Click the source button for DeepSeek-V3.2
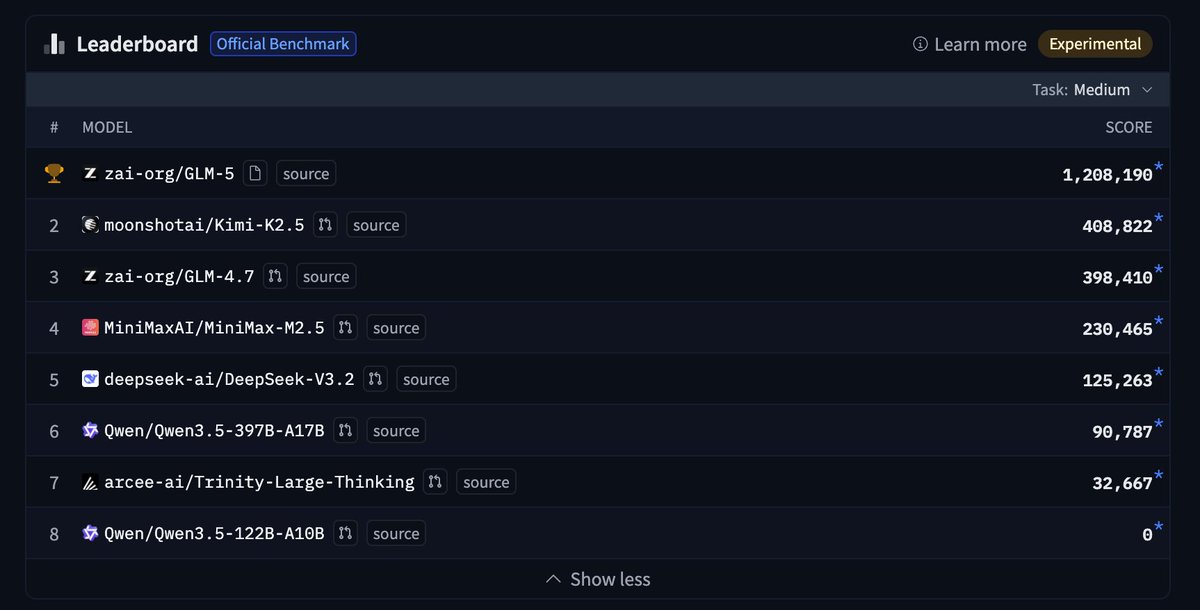Image resolution: width=1200 pixels, height=610 pixels. pos(426,380)
